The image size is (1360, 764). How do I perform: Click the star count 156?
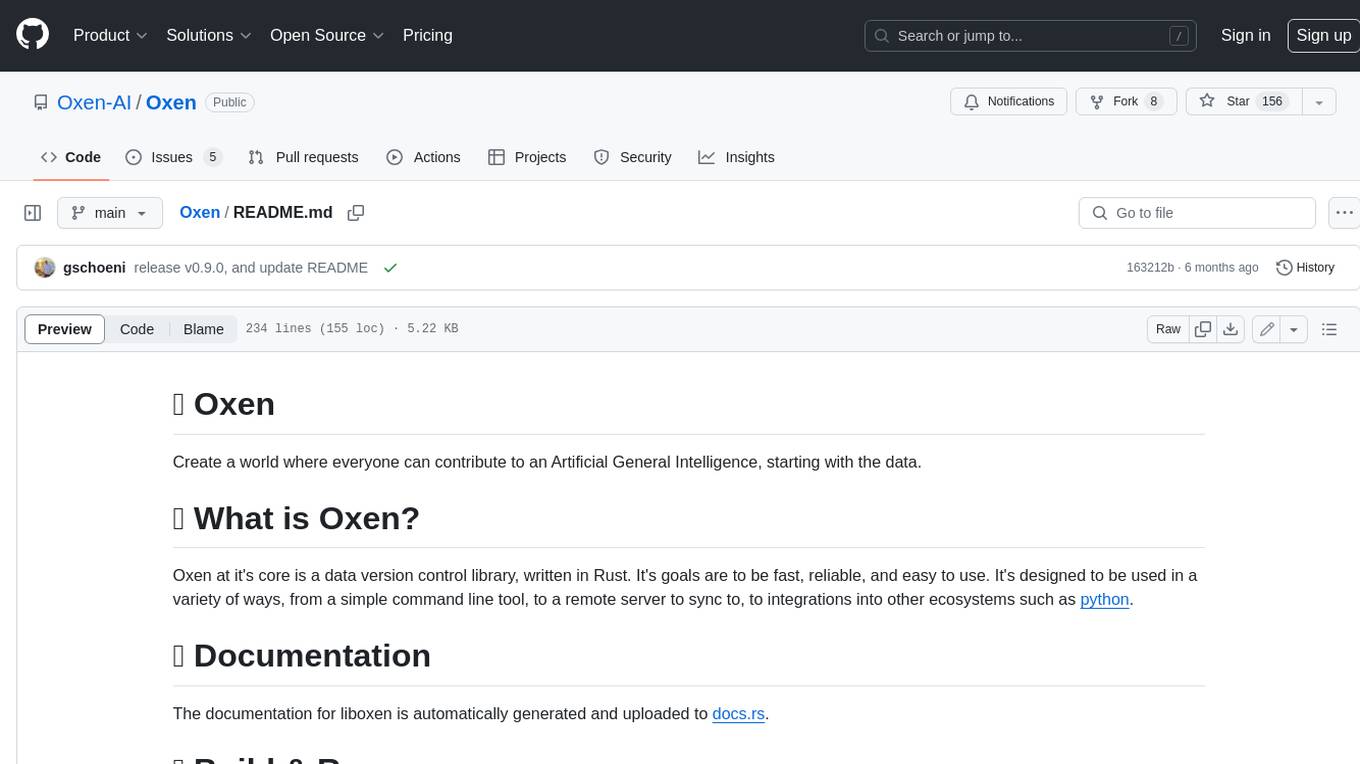click(x=1272, y=102)
